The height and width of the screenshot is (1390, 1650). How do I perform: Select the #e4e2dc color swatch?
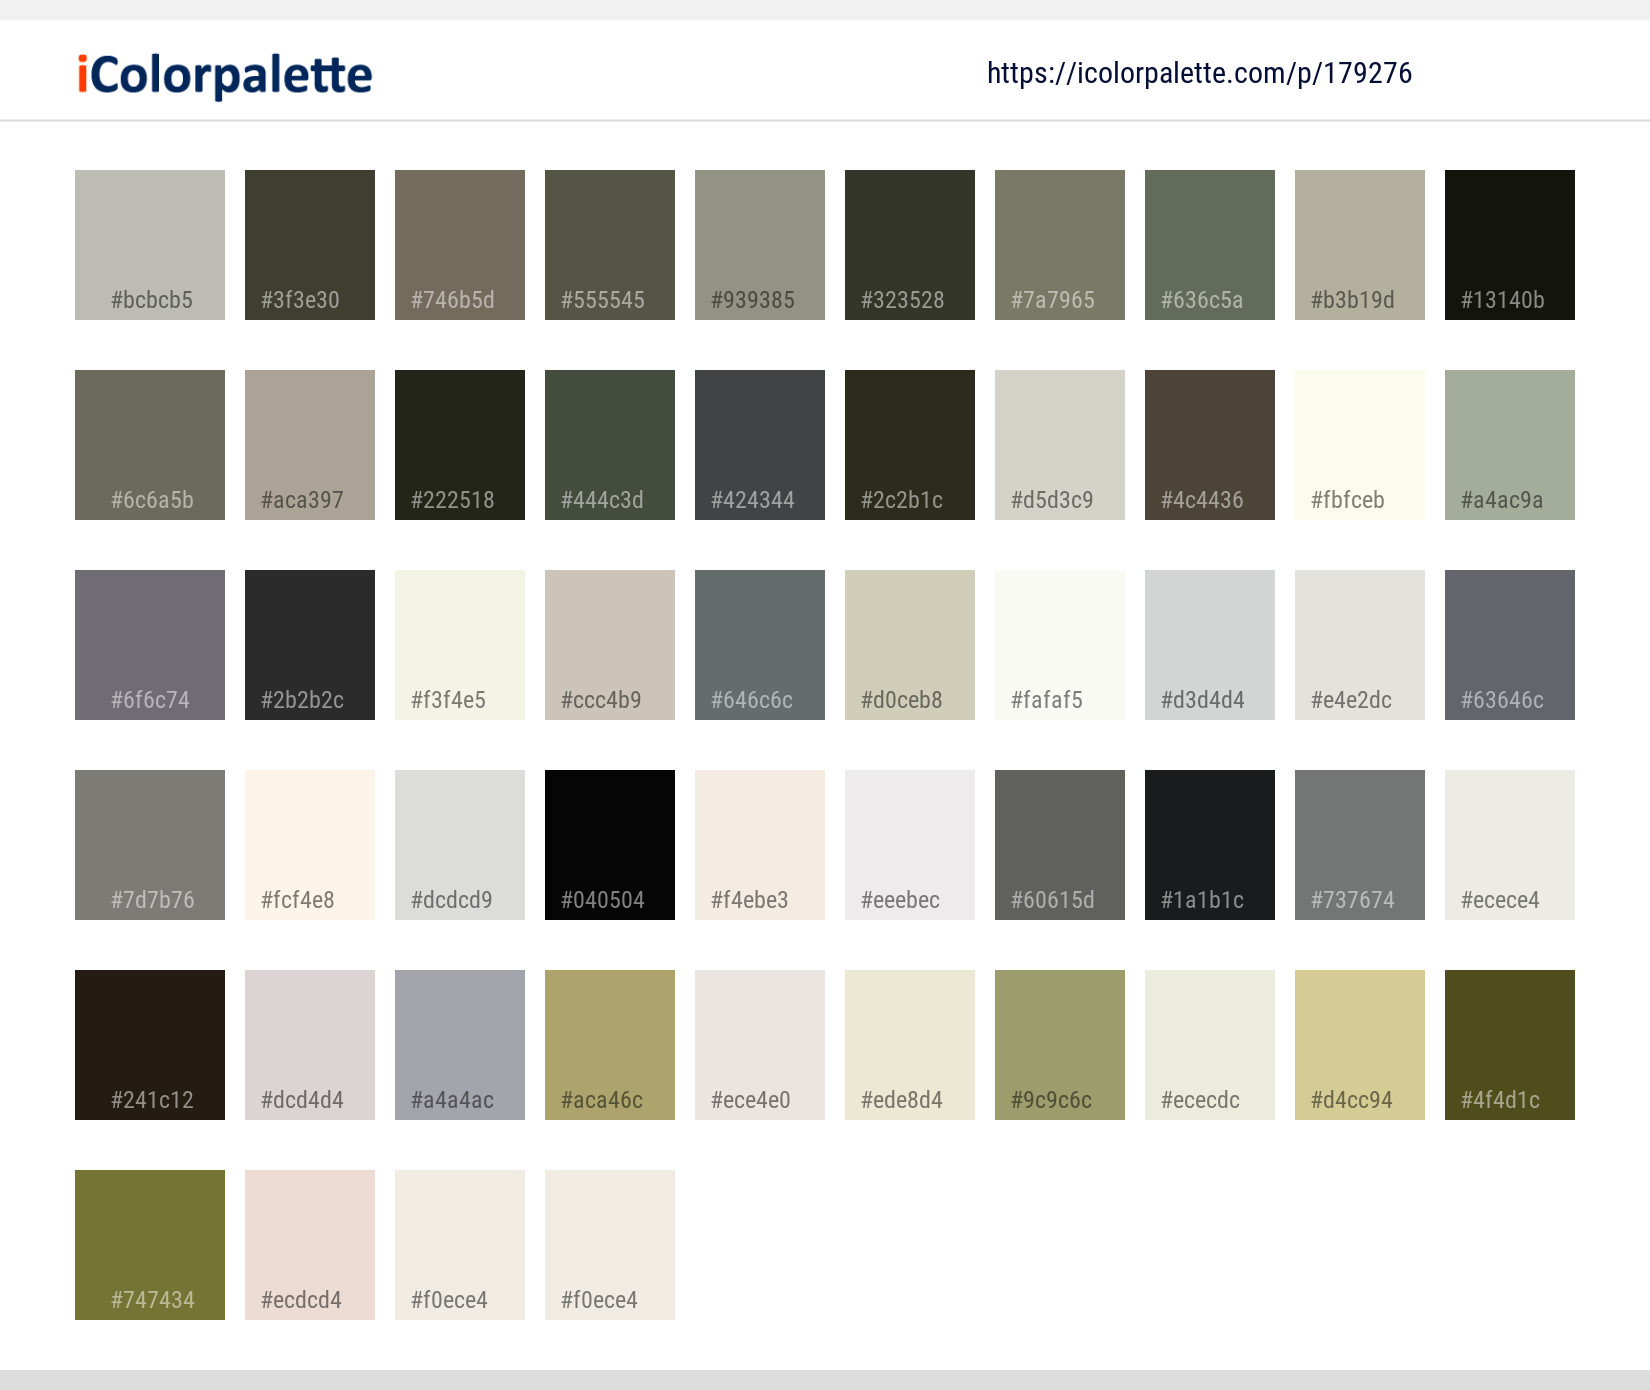click(1360, 645)
